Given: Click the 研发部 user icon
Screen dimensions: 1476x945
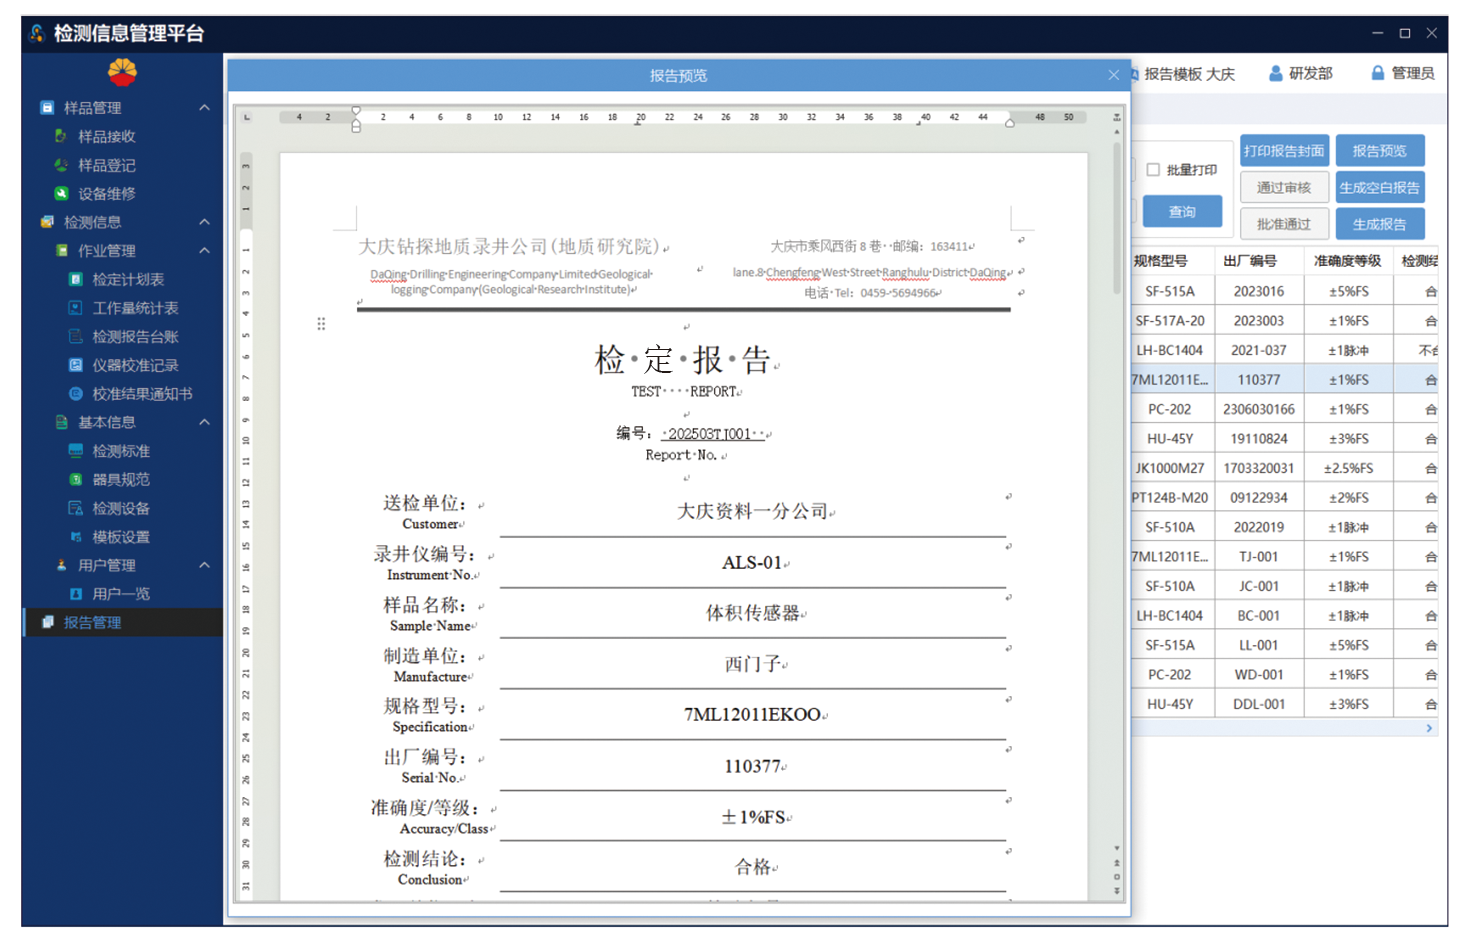Looking at the screenshot, I should tap(1275, 73).
